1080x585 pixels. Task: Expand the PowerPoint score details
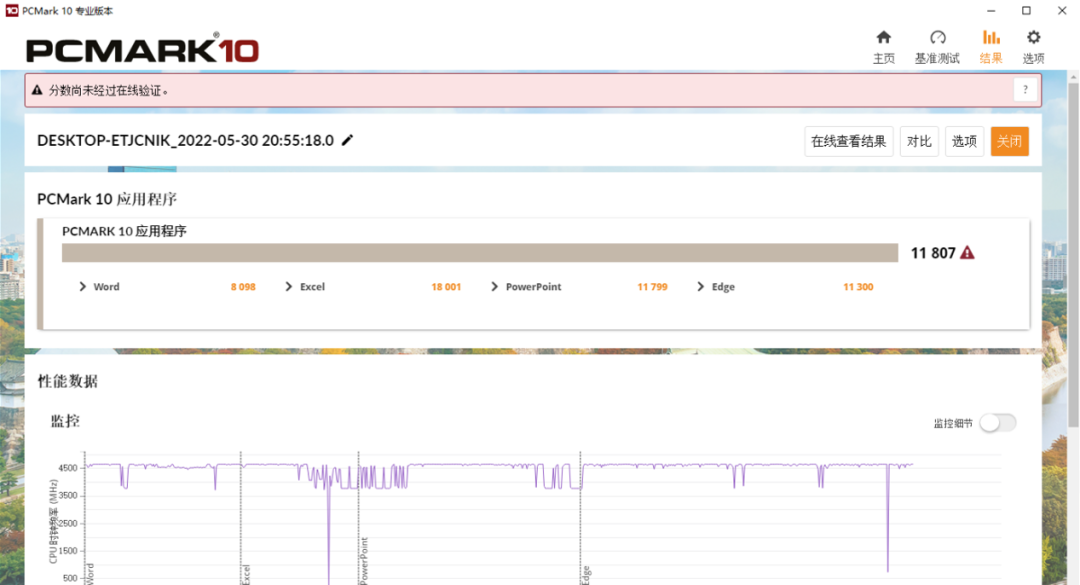click(x=495, y=287)
